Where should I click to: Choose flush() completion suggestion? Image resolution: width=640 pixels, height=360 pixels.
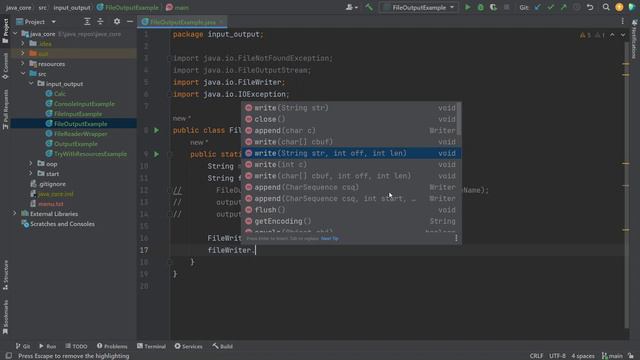(x=351, y=210)
